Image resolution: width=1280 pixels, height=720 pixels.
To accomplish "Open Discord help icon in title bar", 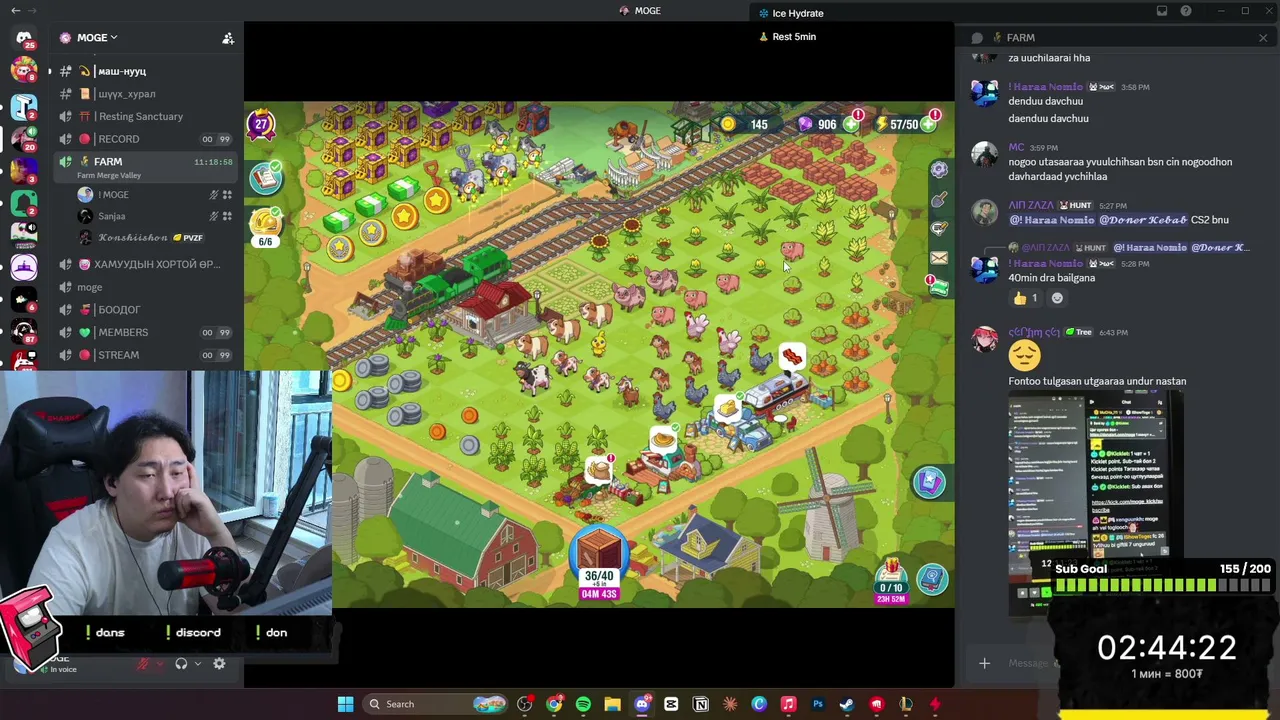I will [x=1186, y=11].
